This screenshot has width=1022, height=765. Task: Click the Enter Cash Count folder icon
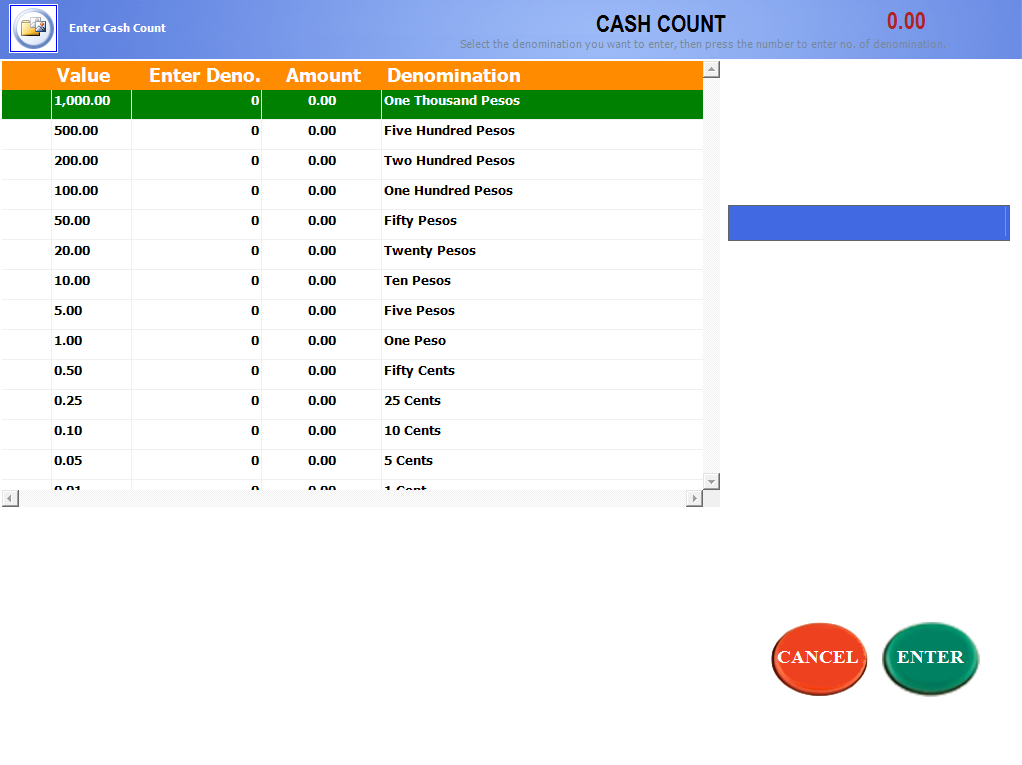click(34, 28)
